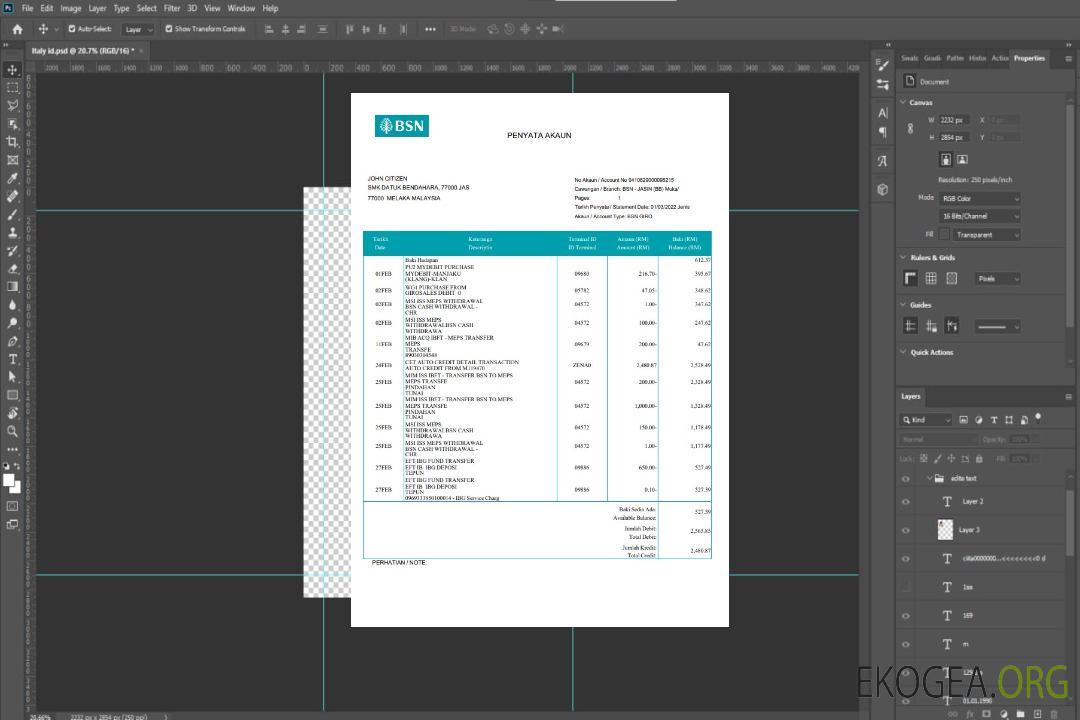The height and width of the screenshot is (720, 1080).
Task: Open the Auto-Select Layer dropdown
Action: (x=138, y=29)
